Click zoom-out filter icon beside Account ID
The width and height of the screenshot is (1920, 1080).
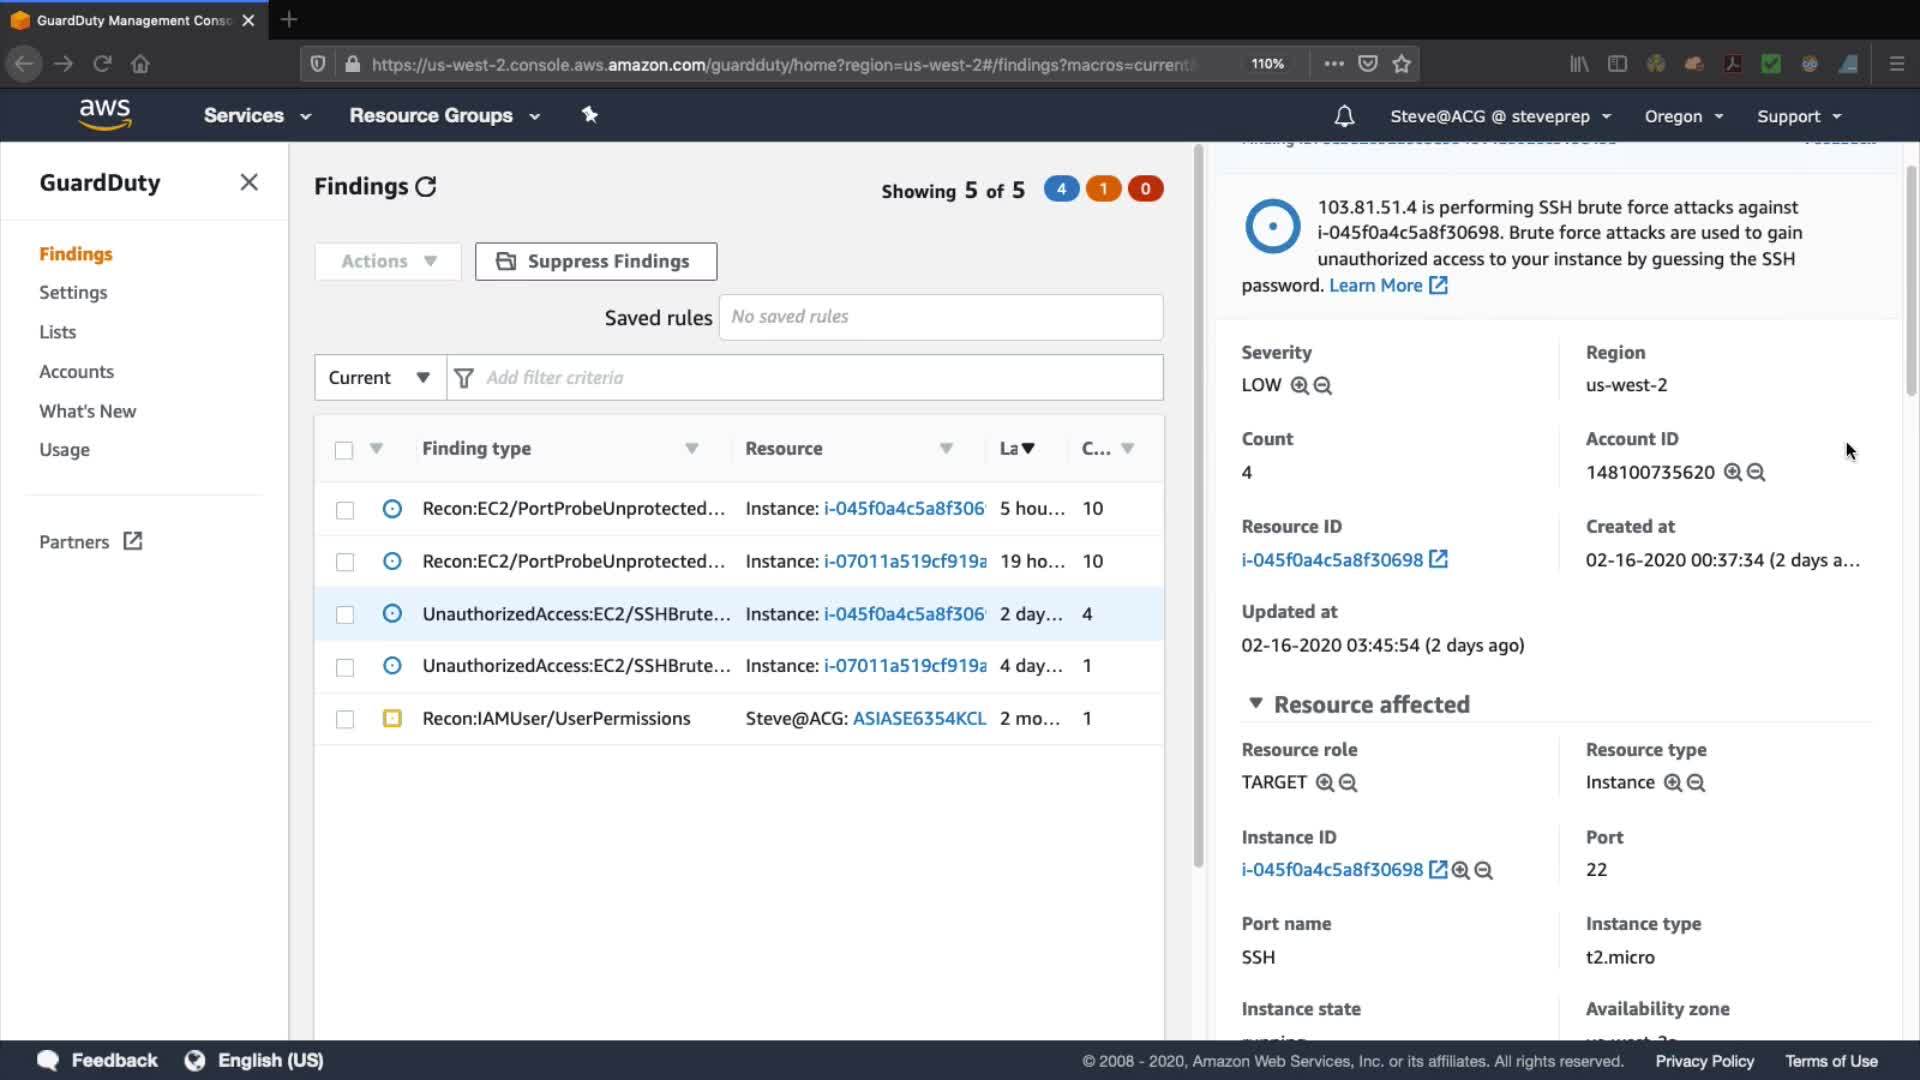(x=1756, y=473)
